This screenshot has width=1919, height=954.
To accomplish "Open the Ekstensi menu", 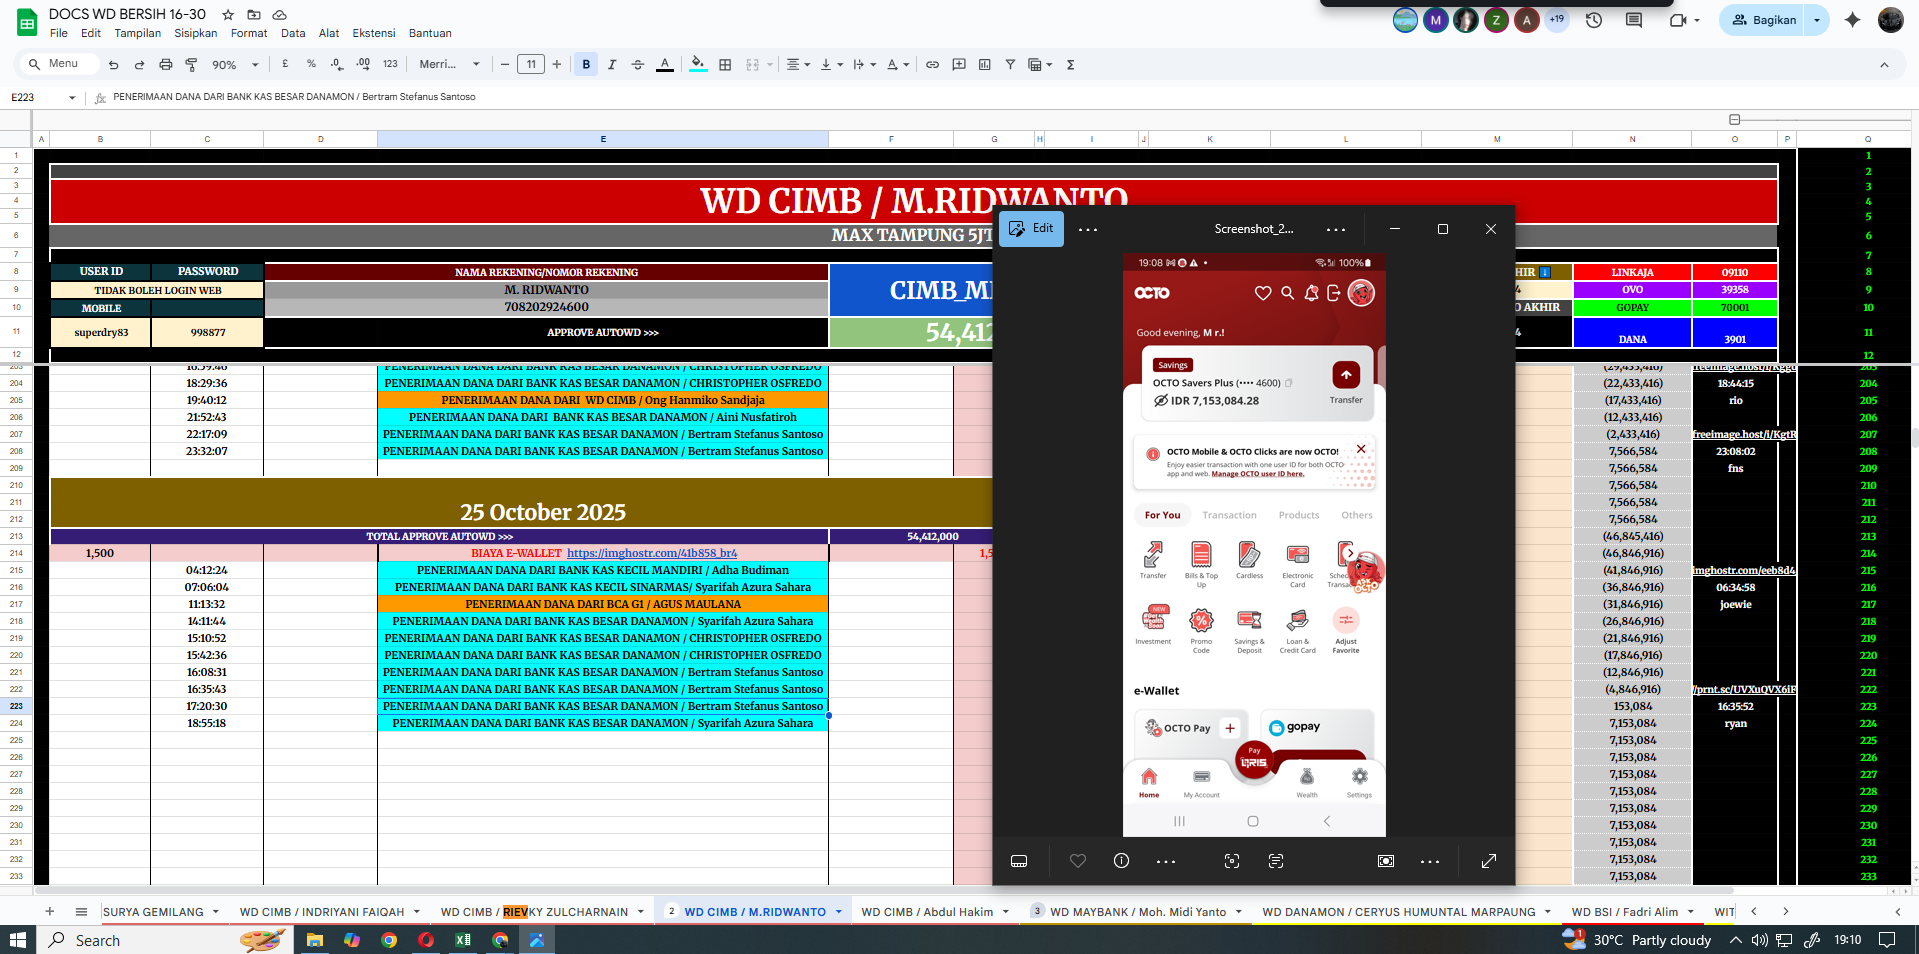I will 374,33.
